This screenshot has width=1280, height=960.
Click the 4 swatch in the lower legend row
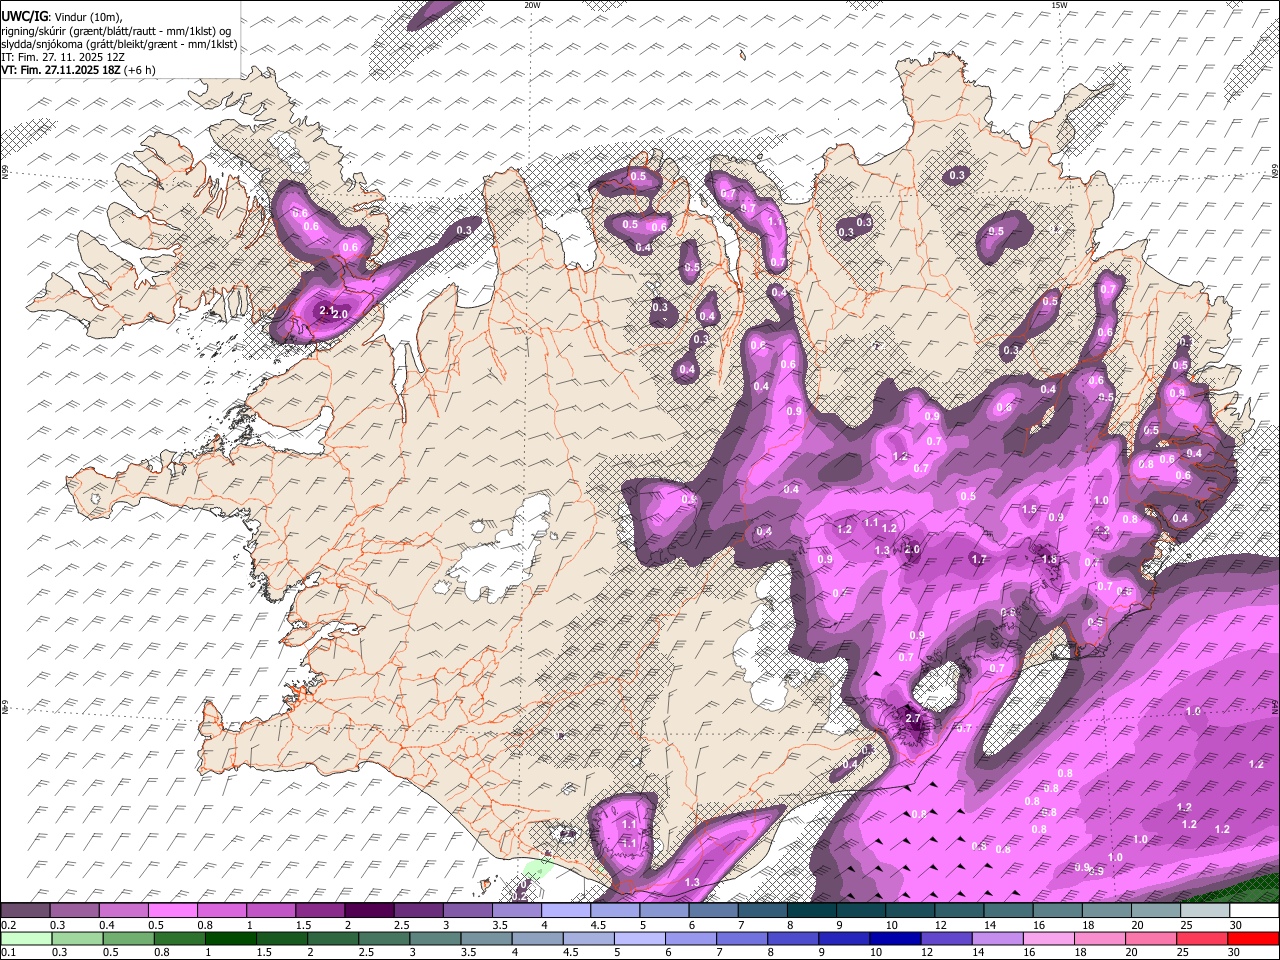click(537, 939)
